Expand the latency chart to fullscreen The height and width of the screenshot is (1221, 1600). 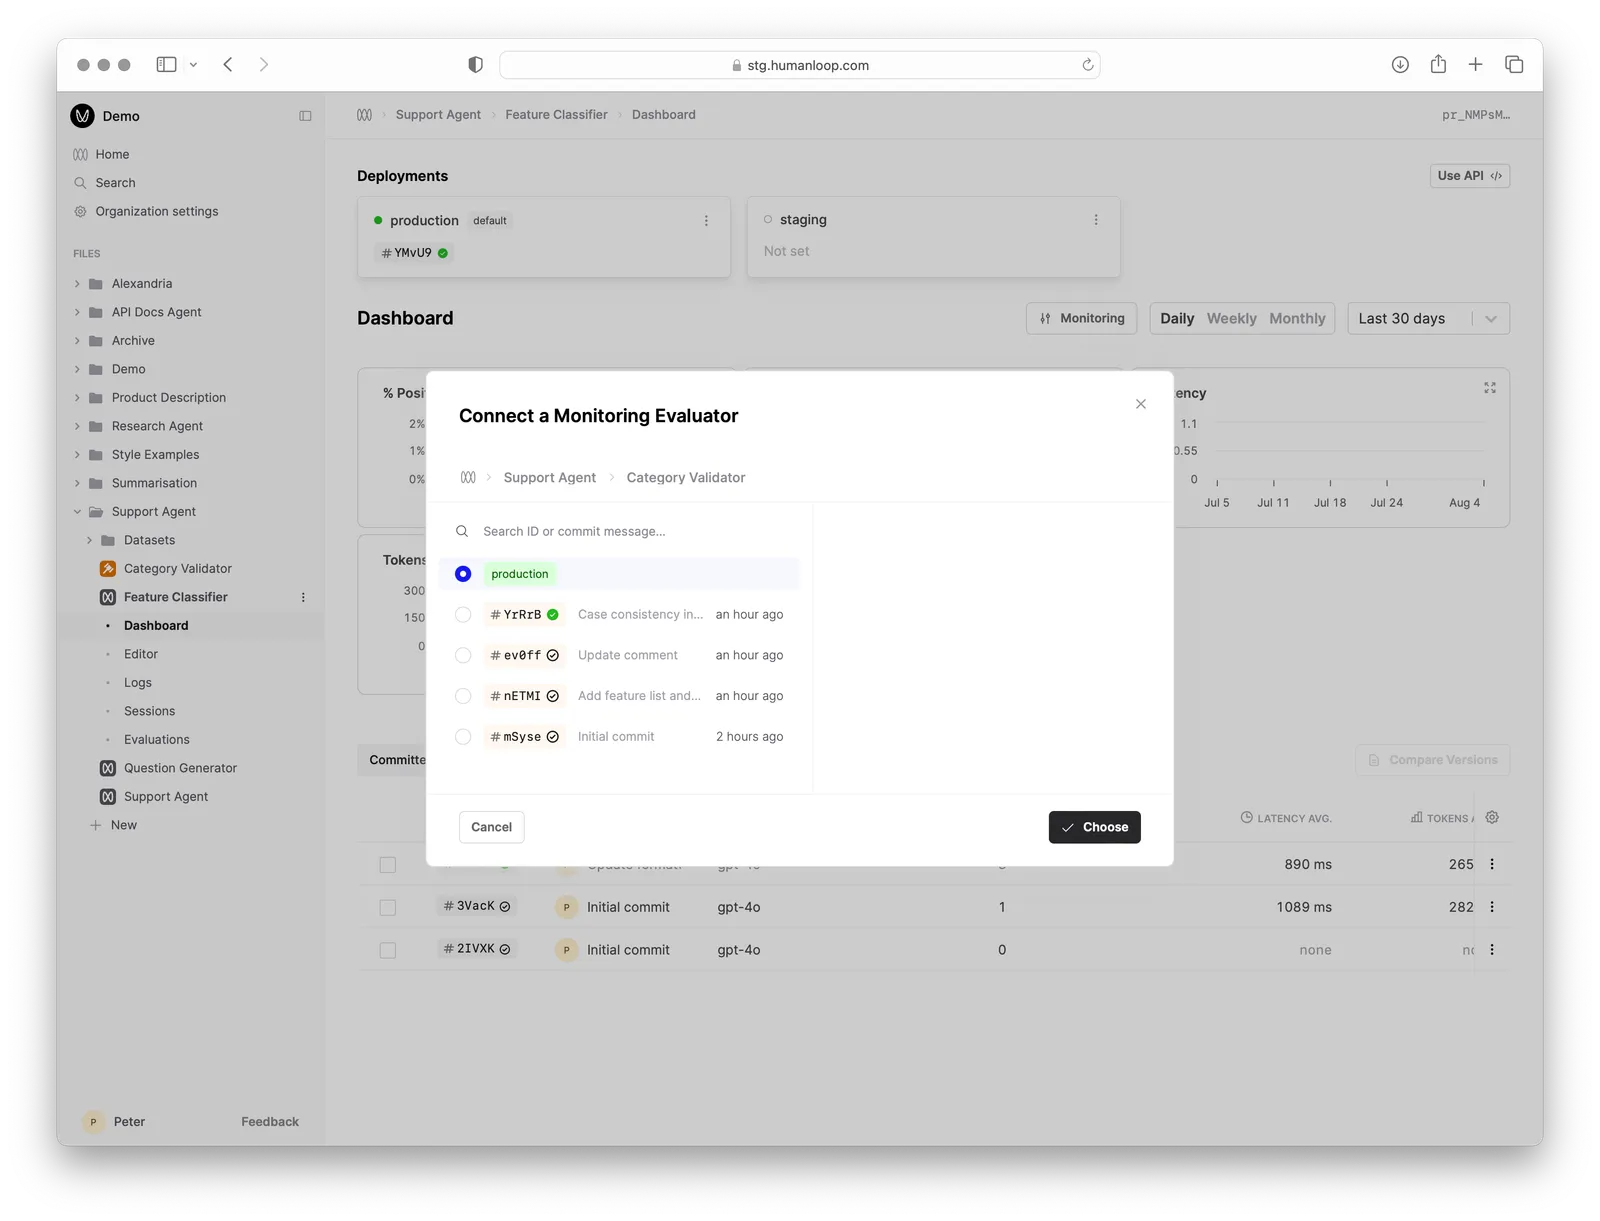coord(1490,388)
